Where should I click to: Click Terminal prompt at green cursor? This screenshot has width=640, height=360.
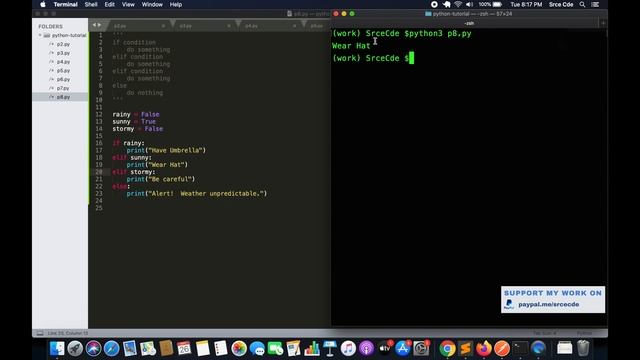[x=411, y=58]
